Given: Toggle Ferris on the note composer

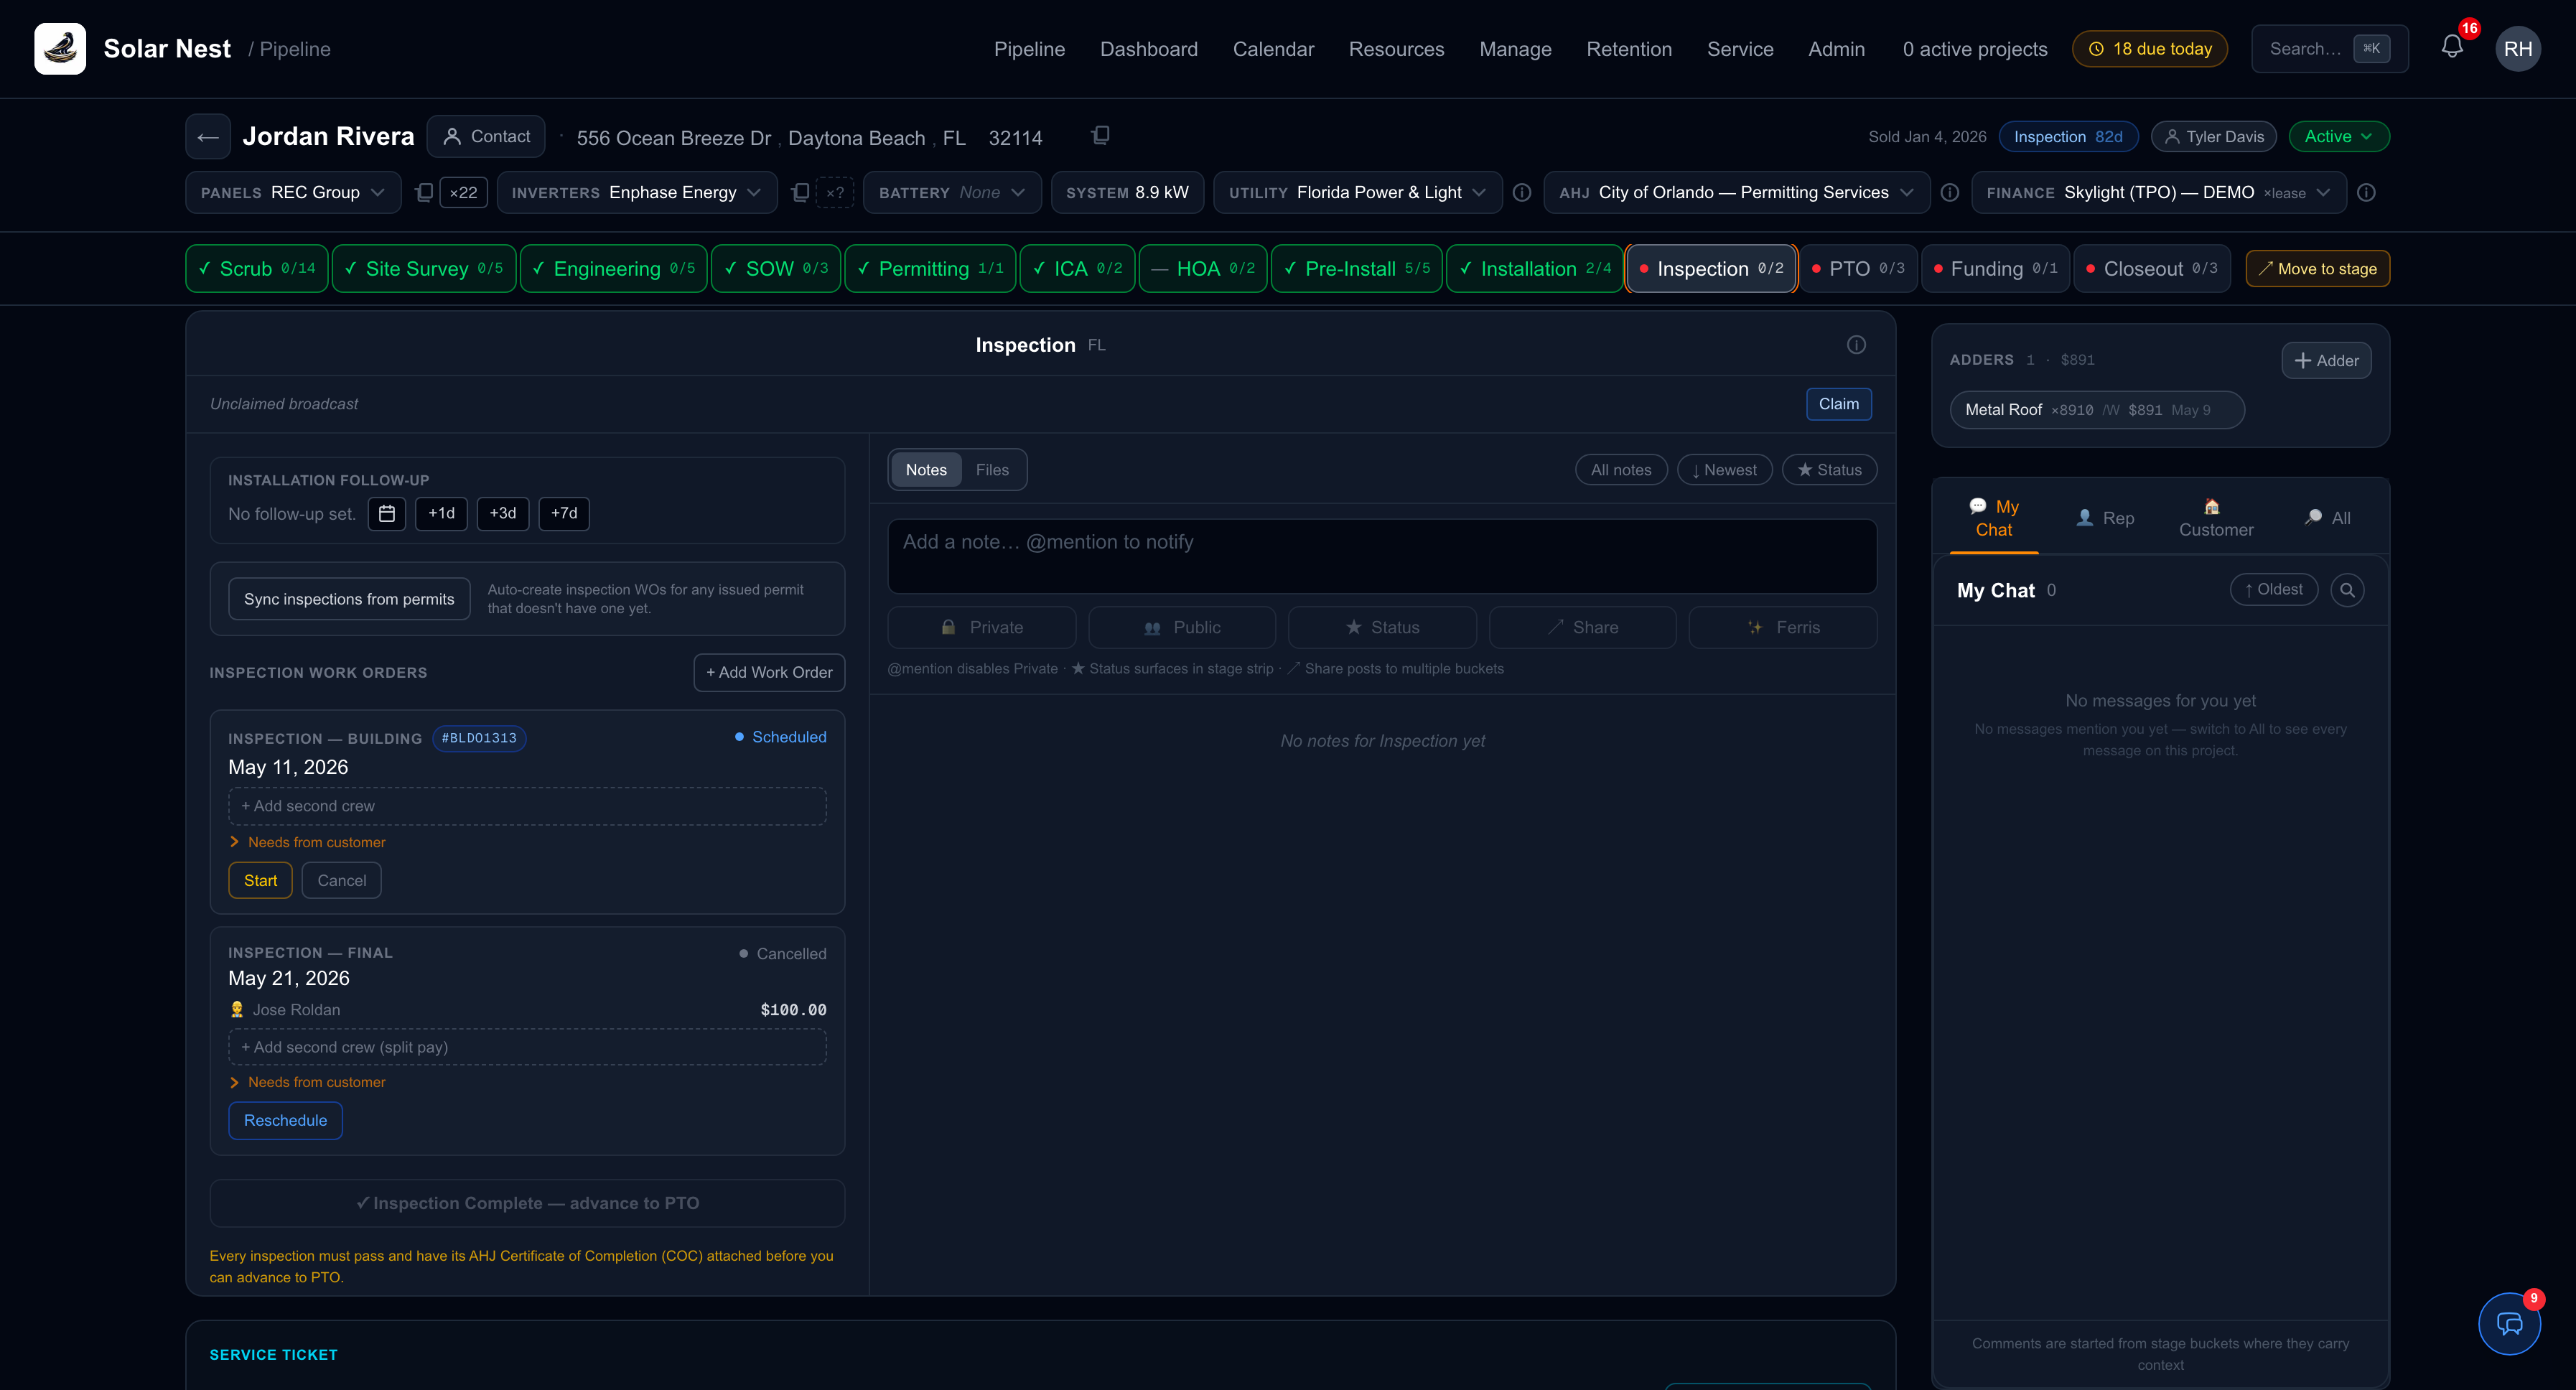Looking at the screenshot, I should point(1783,627).
